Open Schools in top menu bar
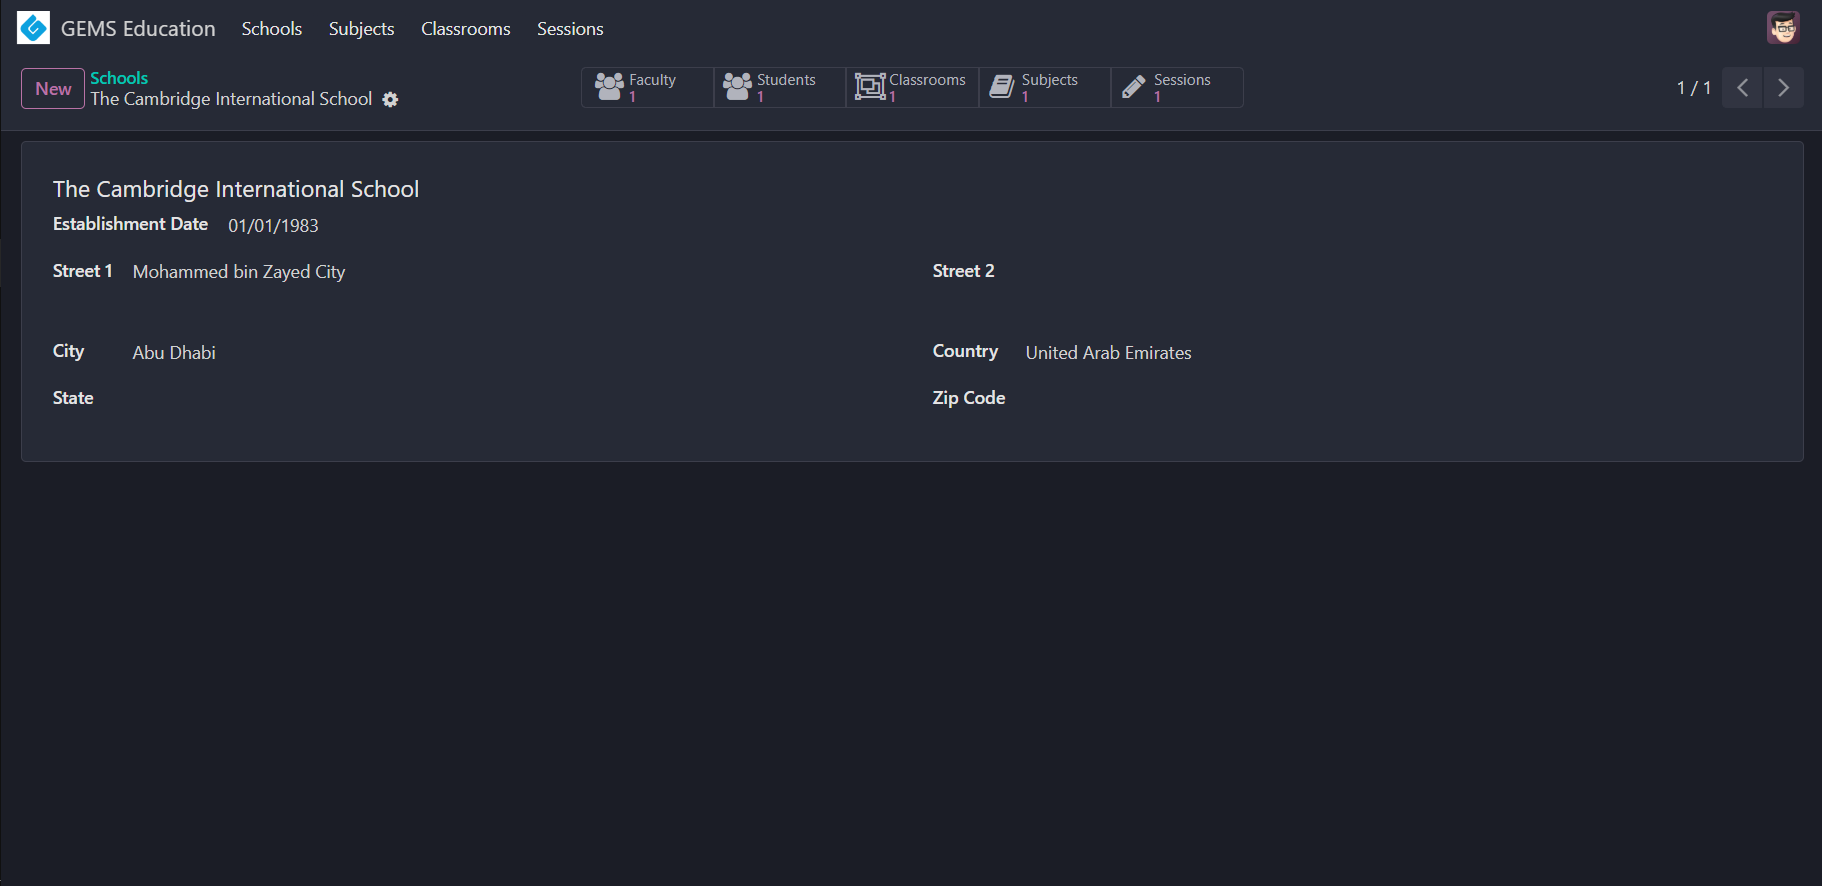The width and height of the screenshot is (1822, 886). [271, 29]
